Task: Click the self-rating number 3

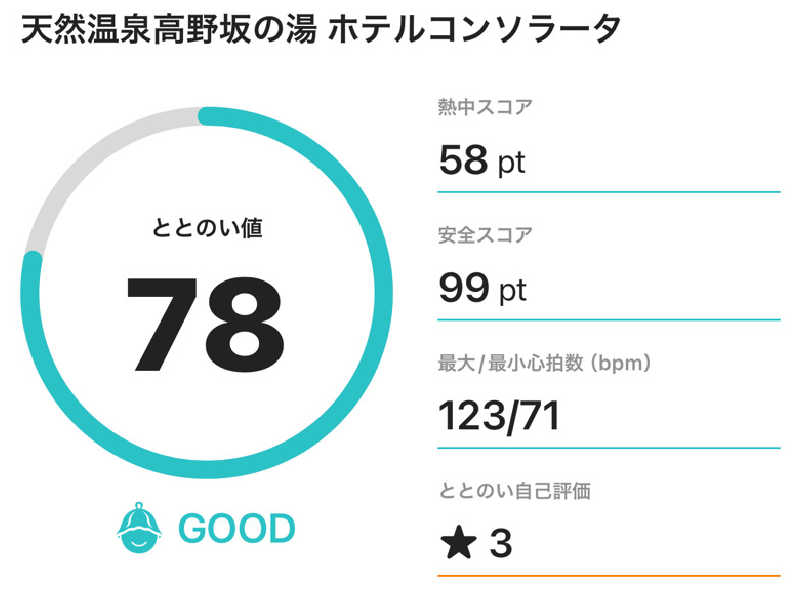Action: click(x=501, y=544)
